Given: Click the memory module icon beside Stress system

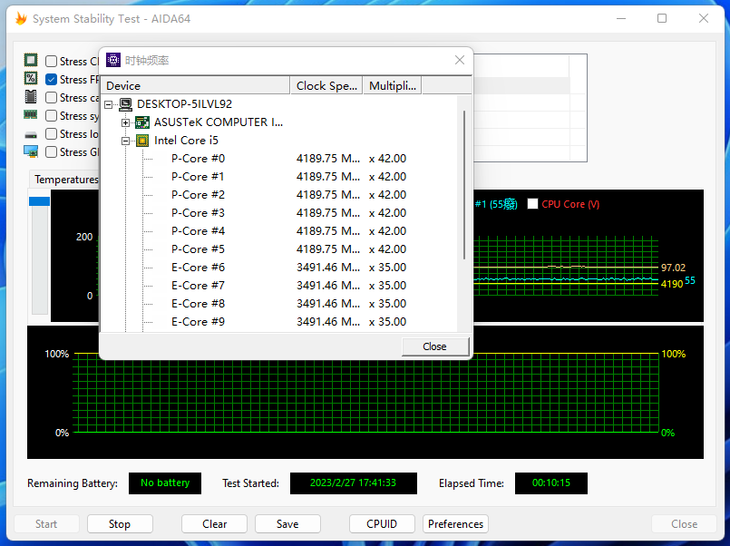Looking at the screenshot, I should point(31,115).
